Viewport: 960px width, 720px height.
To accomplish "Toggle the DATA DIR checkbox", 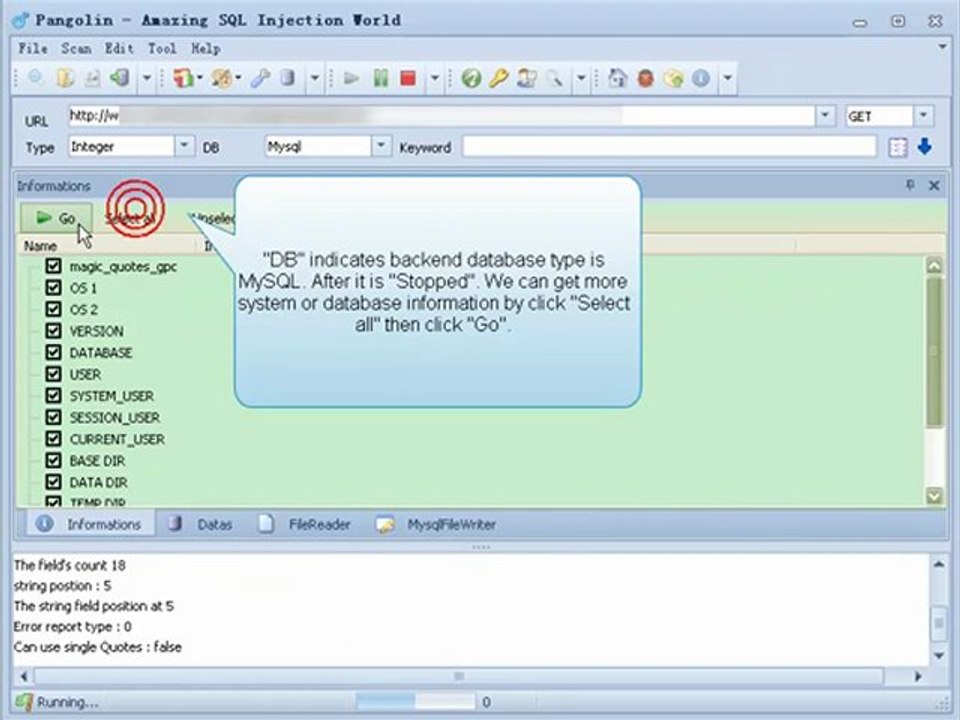I will click(53, 482).
